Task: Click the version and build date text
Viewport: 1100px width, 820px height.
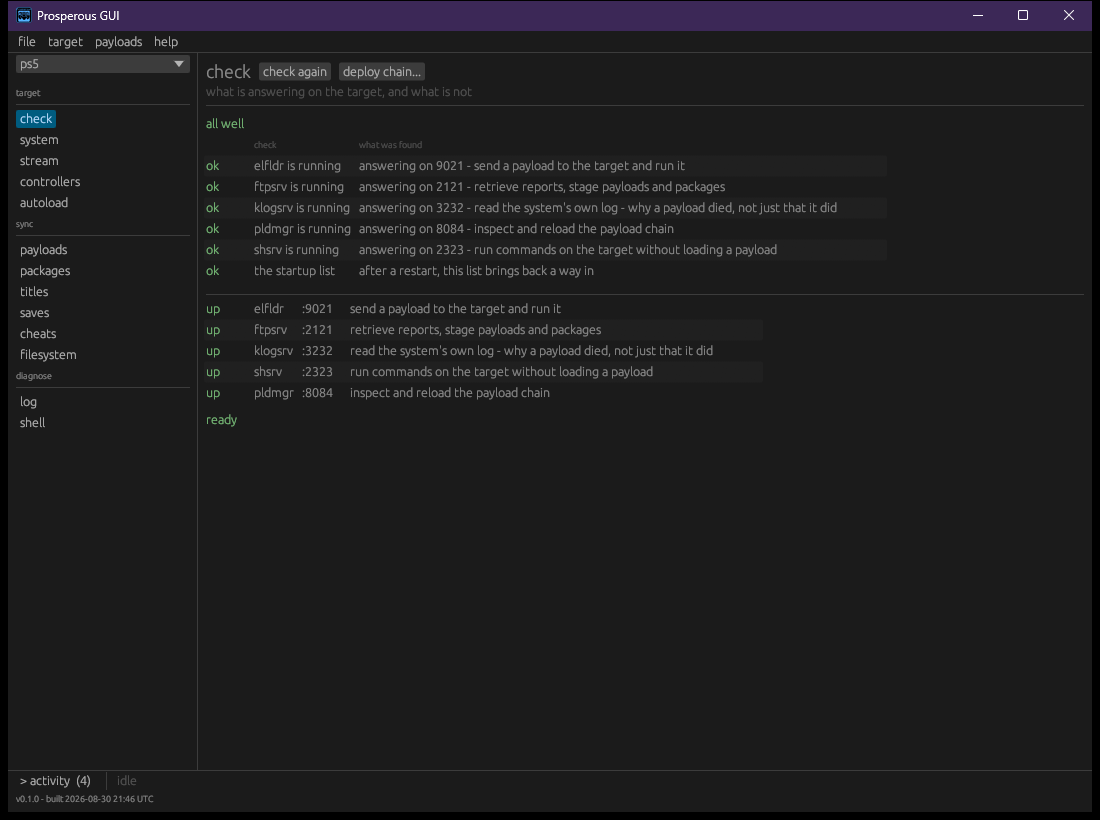Action: (x=84, y=799)
